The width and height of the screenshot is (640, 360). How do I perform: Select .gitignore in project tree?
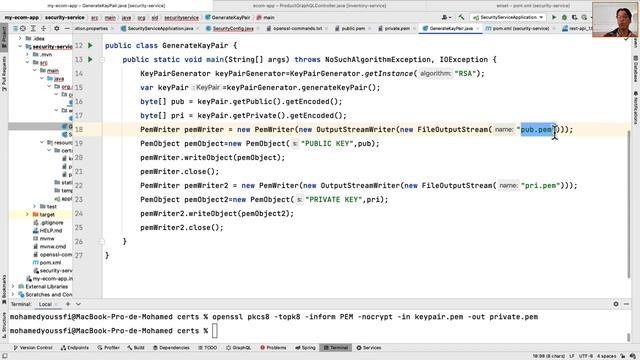coord(52,222)
